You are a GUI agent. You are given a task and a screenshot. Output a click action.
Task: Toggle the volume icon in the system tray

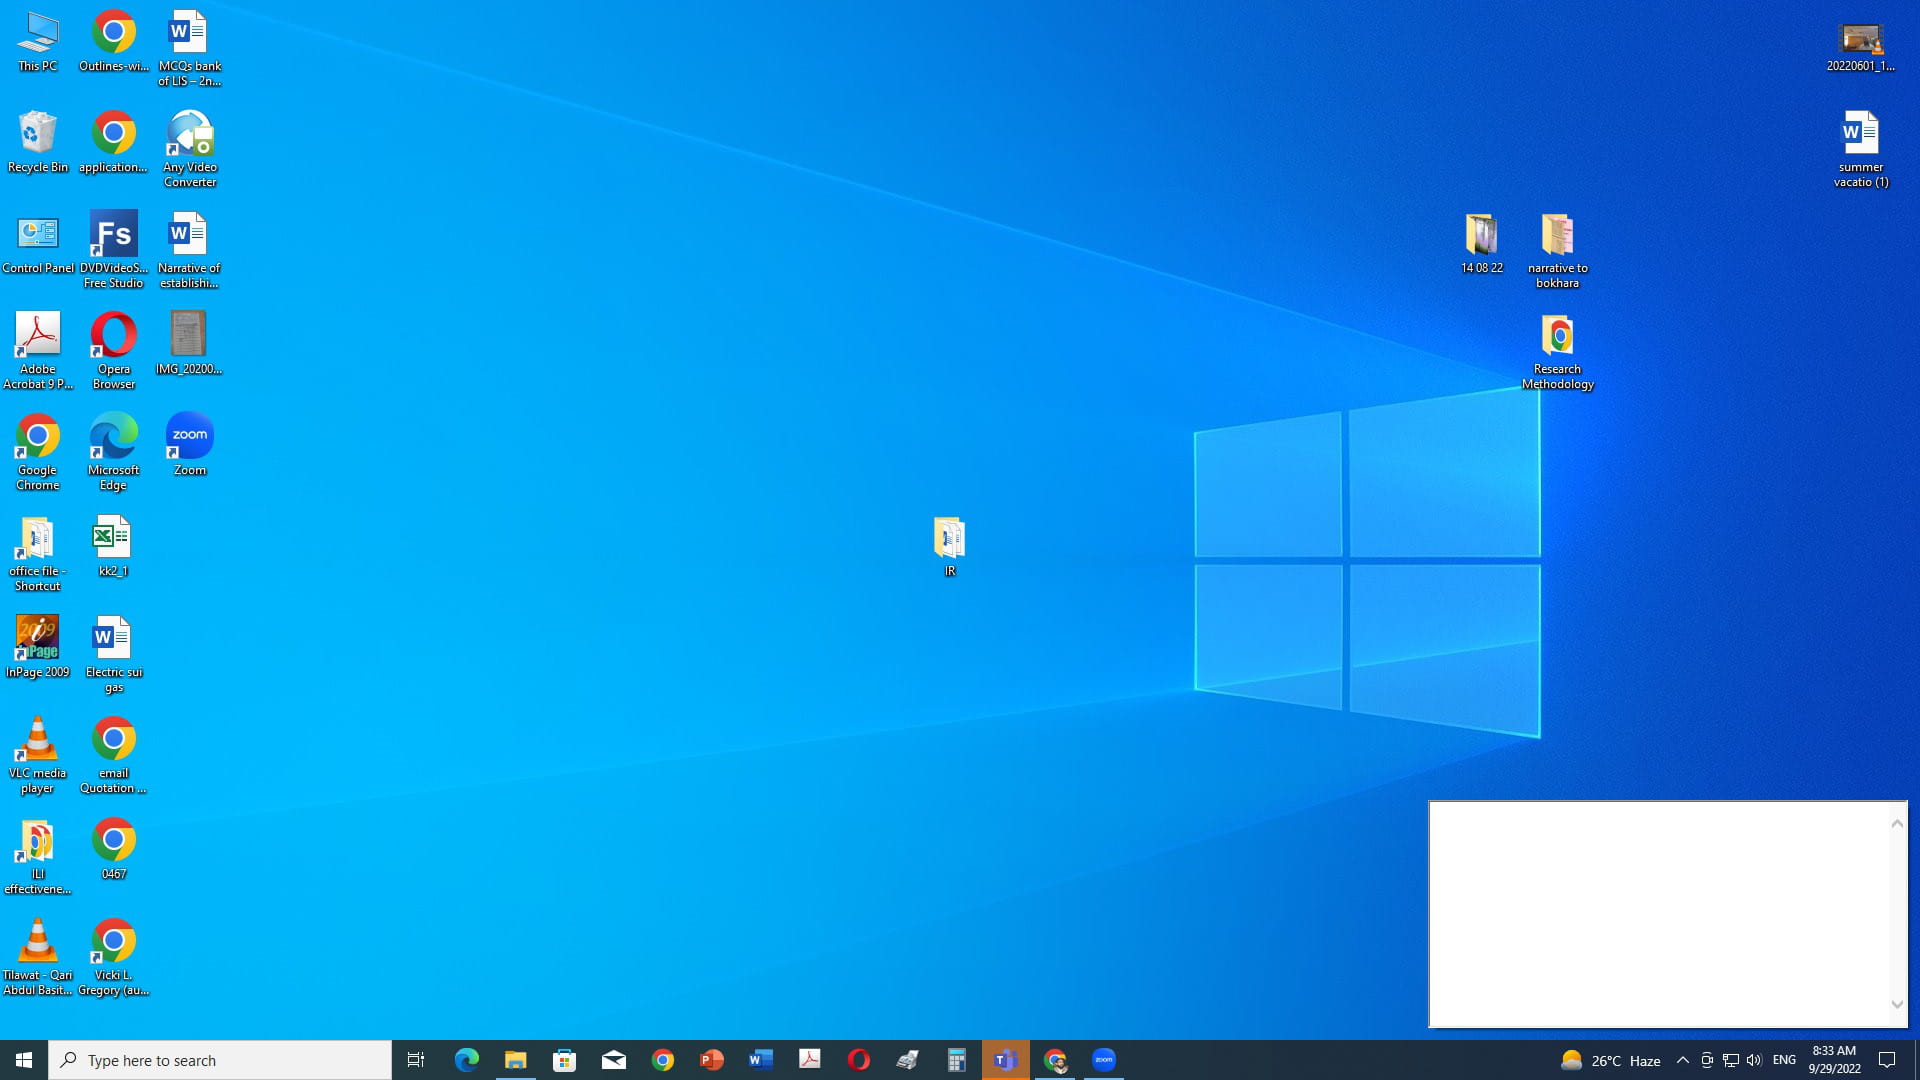click(1754, 1060)
